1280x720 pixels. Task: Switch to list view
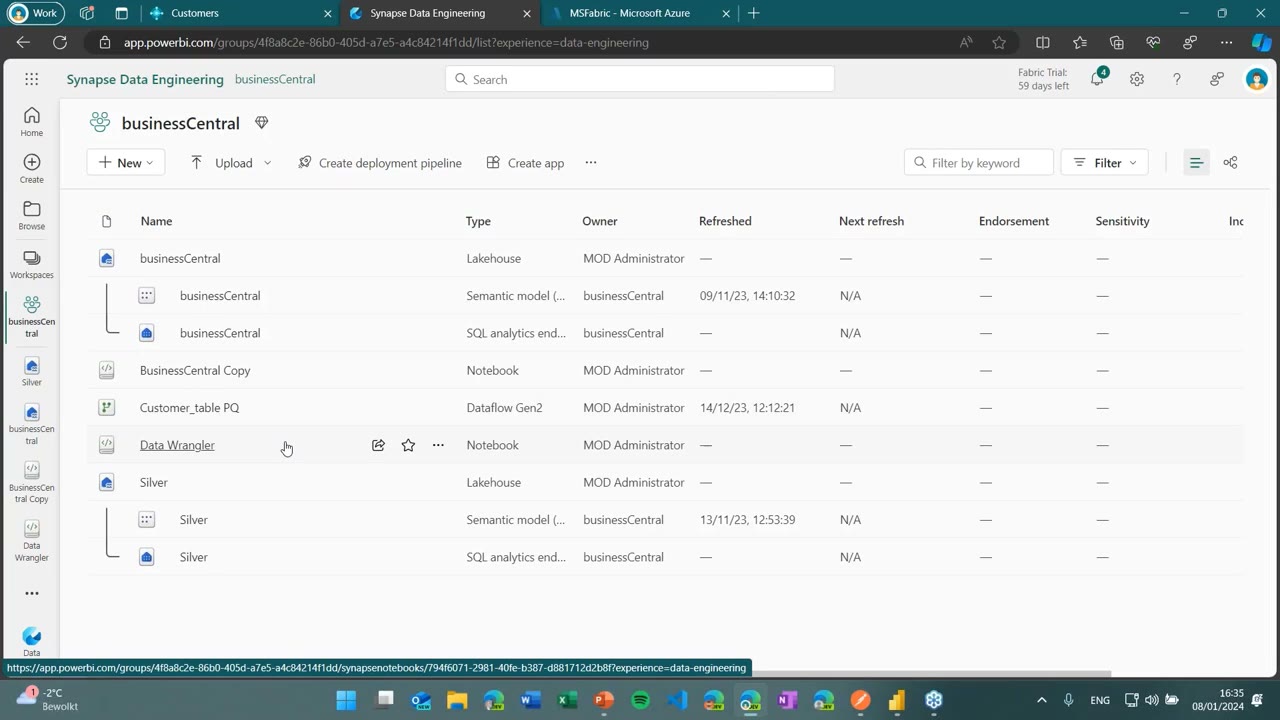1196,162
